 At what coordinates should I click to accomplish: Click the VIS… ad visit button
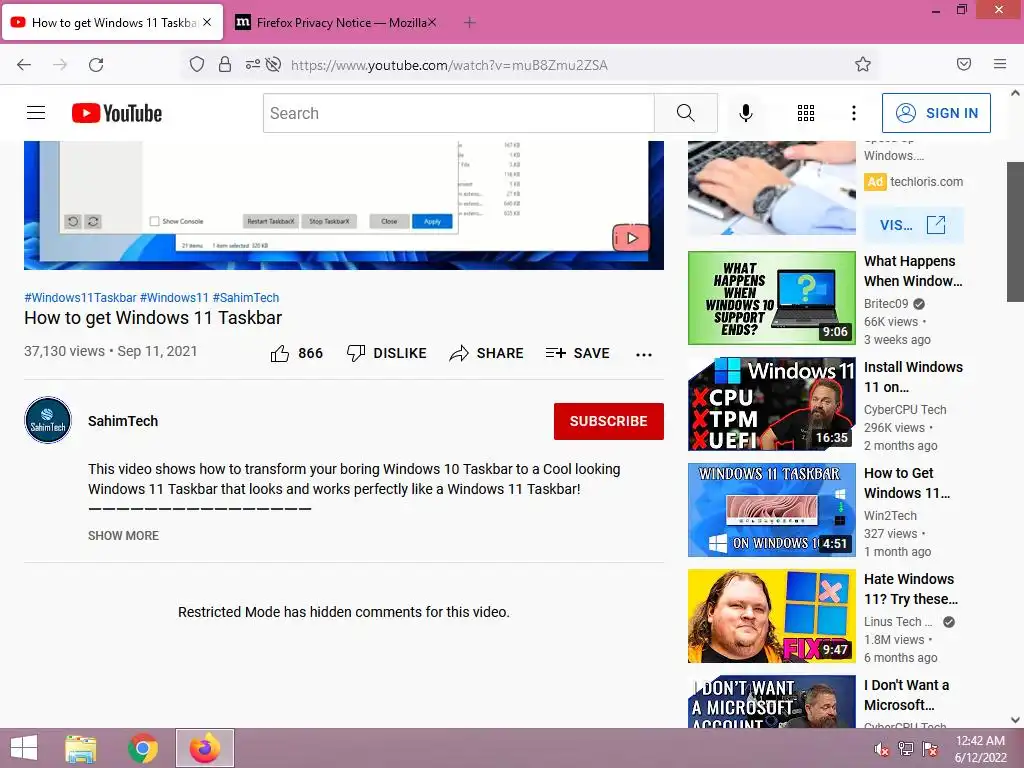click(914, 225)
